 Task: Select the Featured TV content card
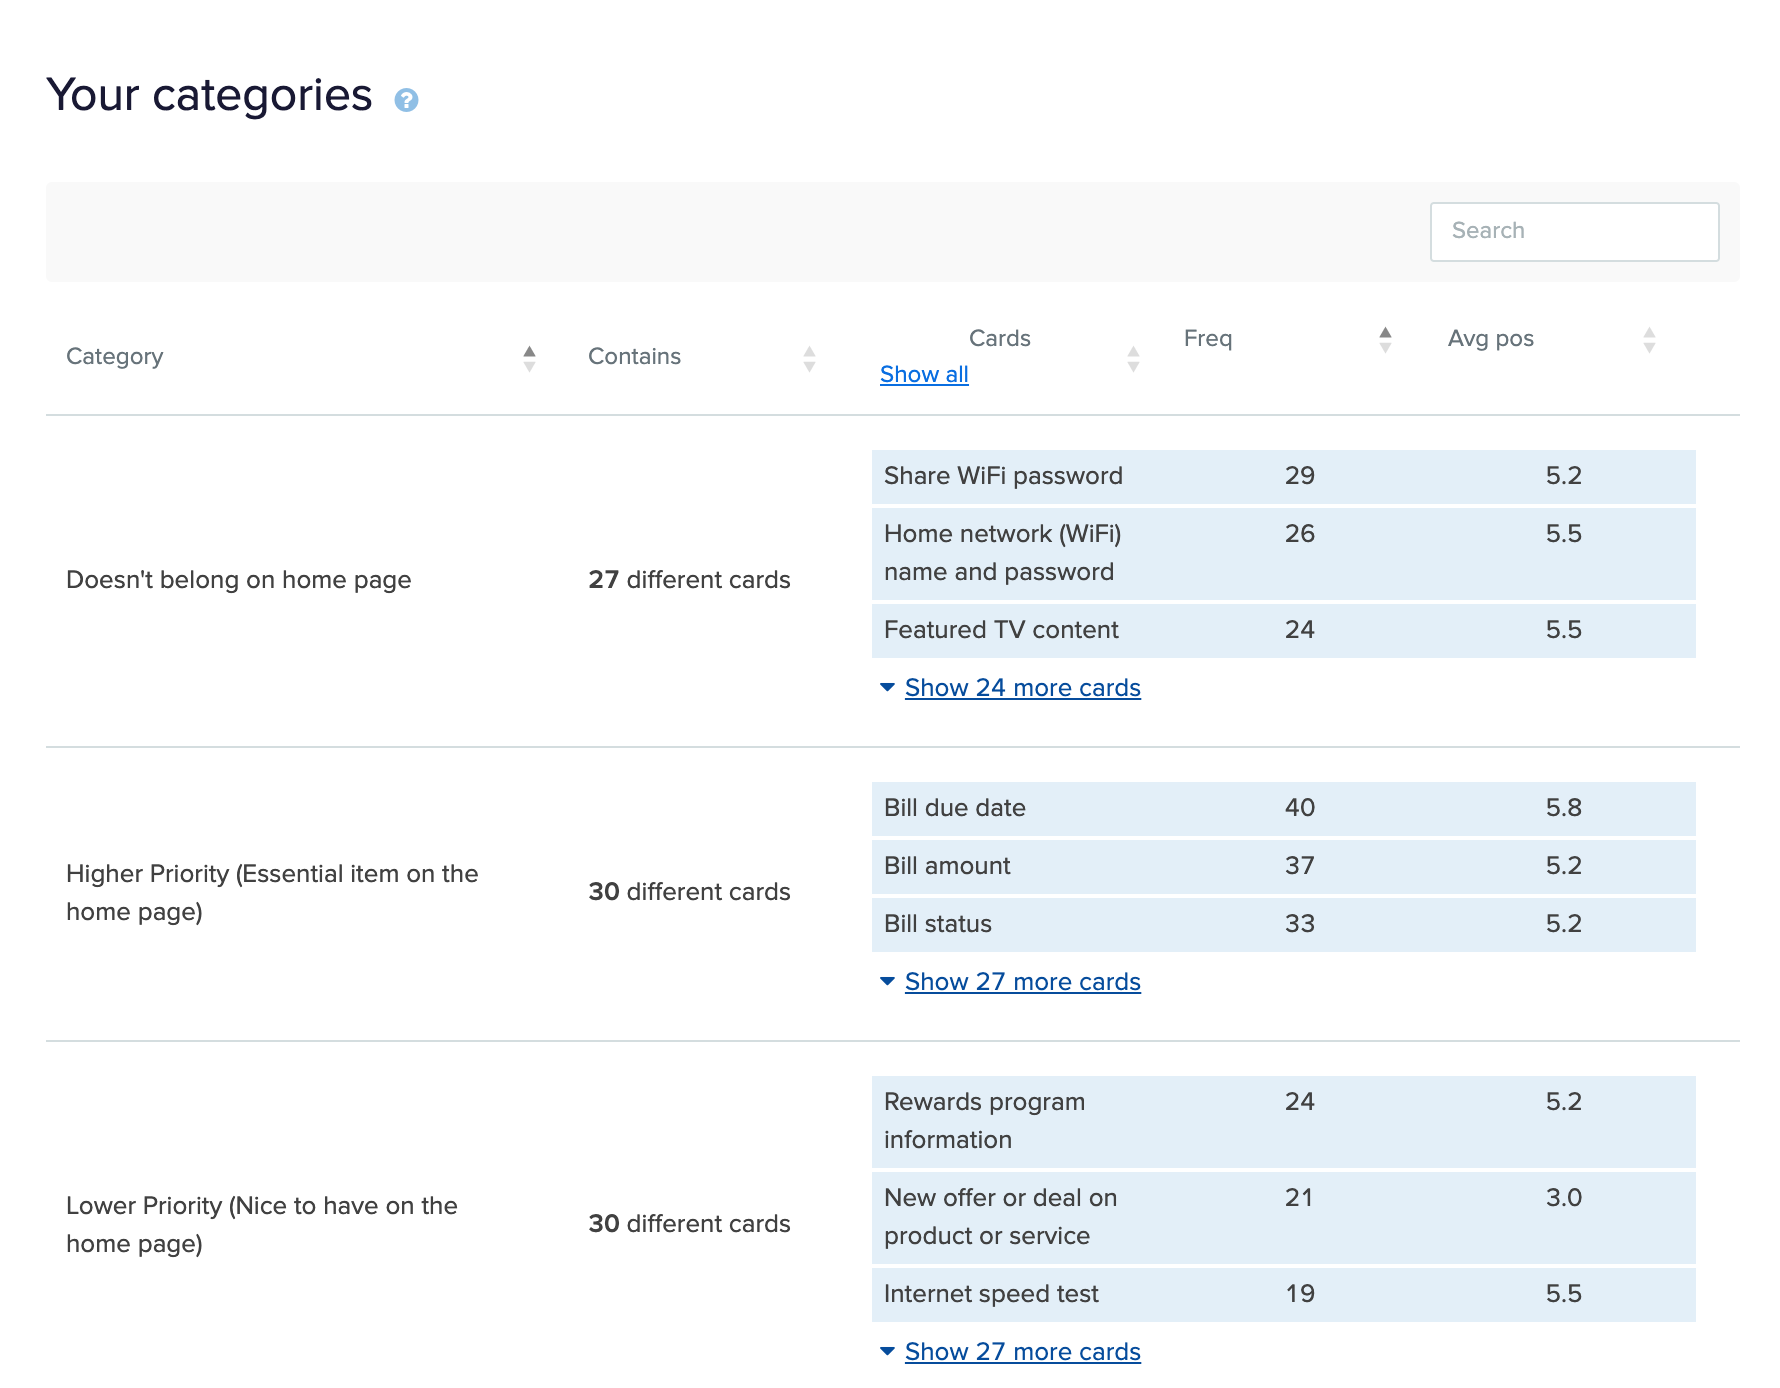tap(1283, 630)
